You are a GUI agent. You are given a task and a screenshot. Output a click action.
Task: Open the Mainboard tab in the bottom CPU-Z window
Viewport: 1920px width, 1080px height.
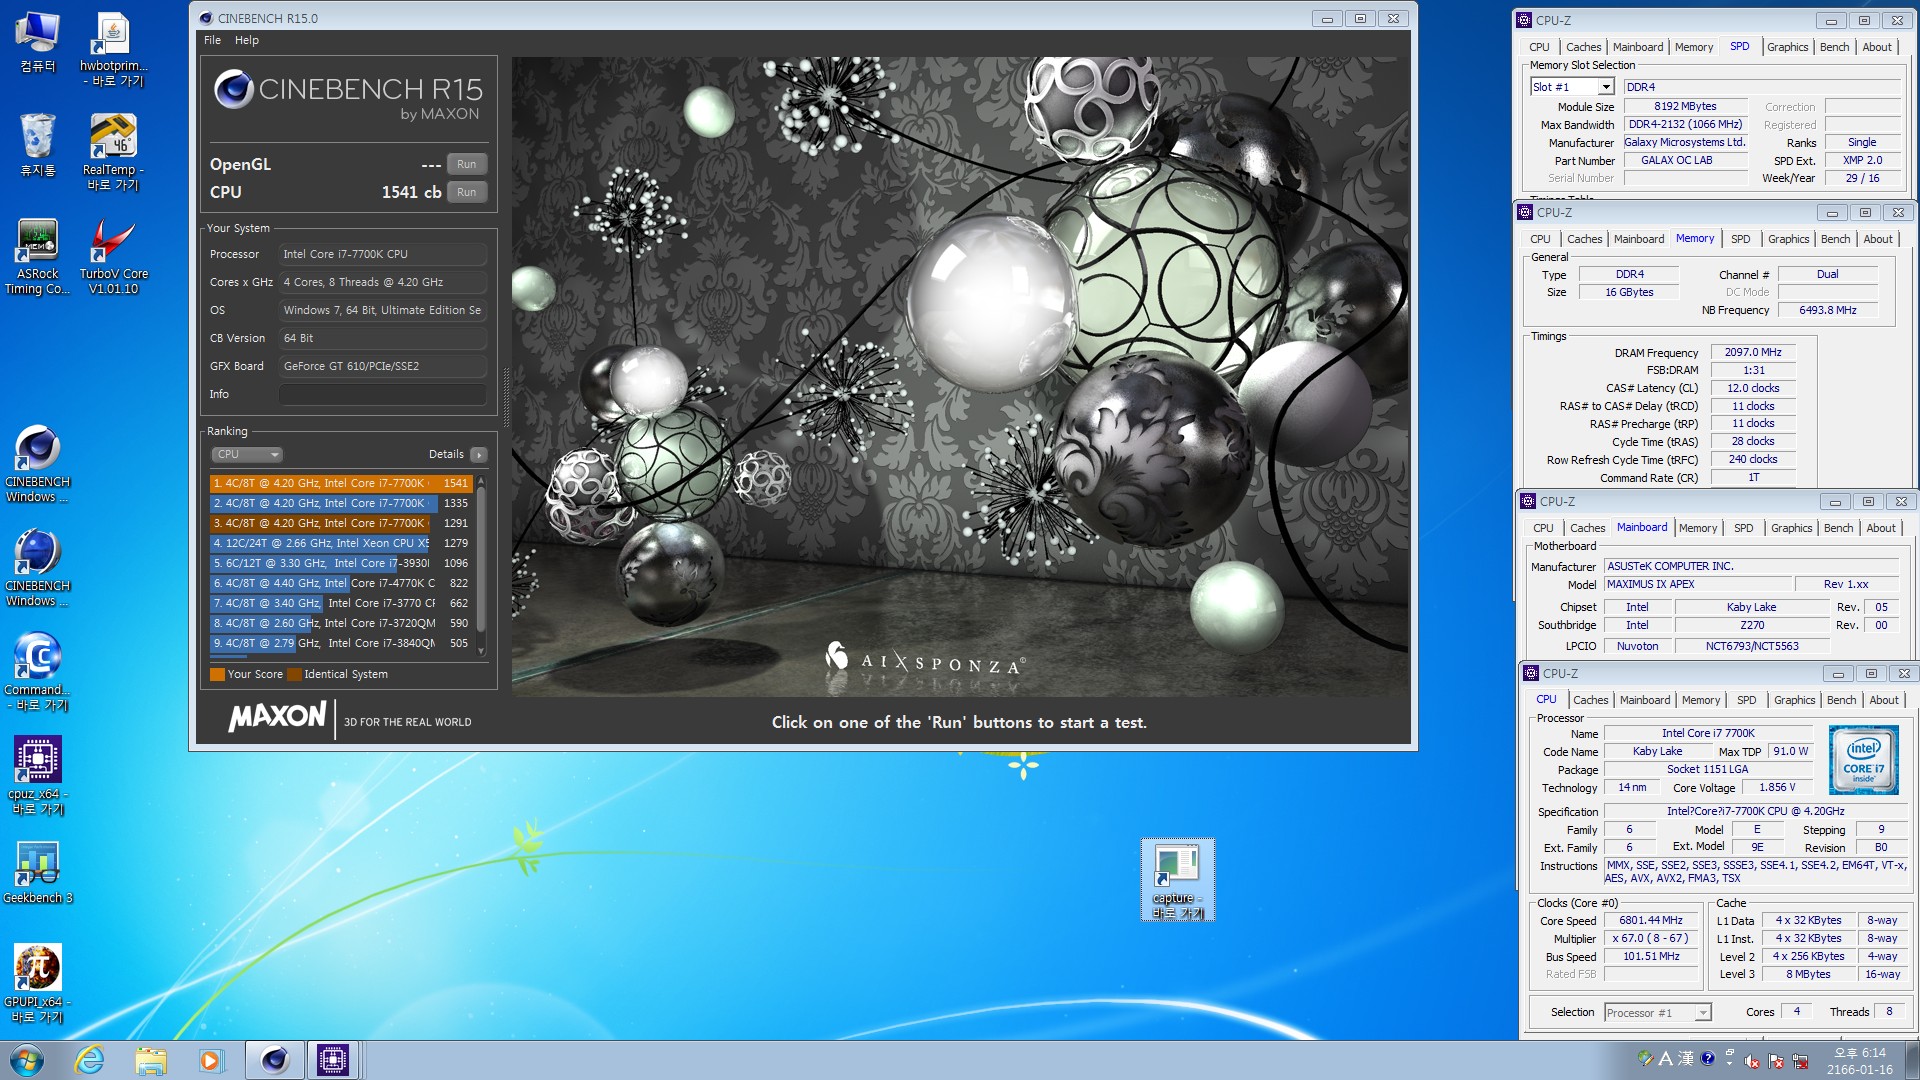point(1645,700)
